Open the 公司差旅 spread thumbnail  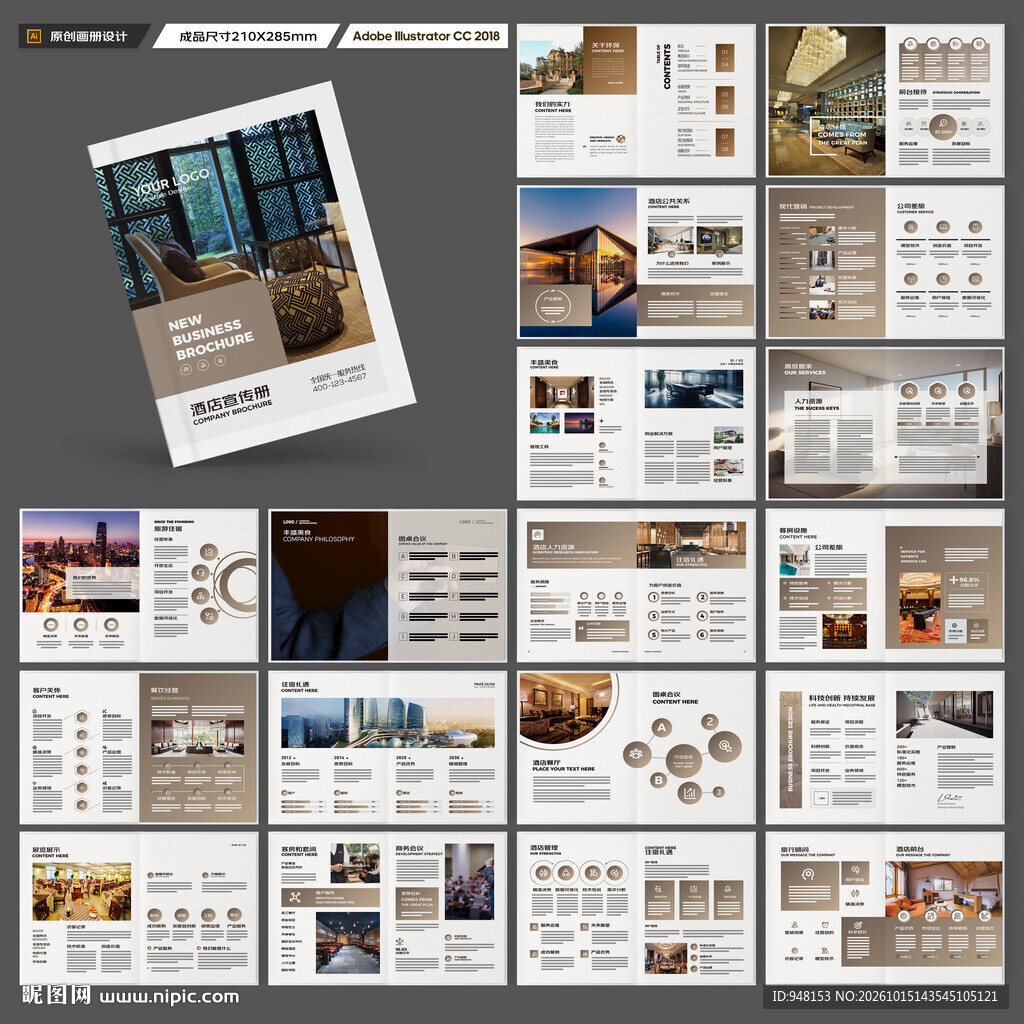pyautogui.click(x=885, y=262)
